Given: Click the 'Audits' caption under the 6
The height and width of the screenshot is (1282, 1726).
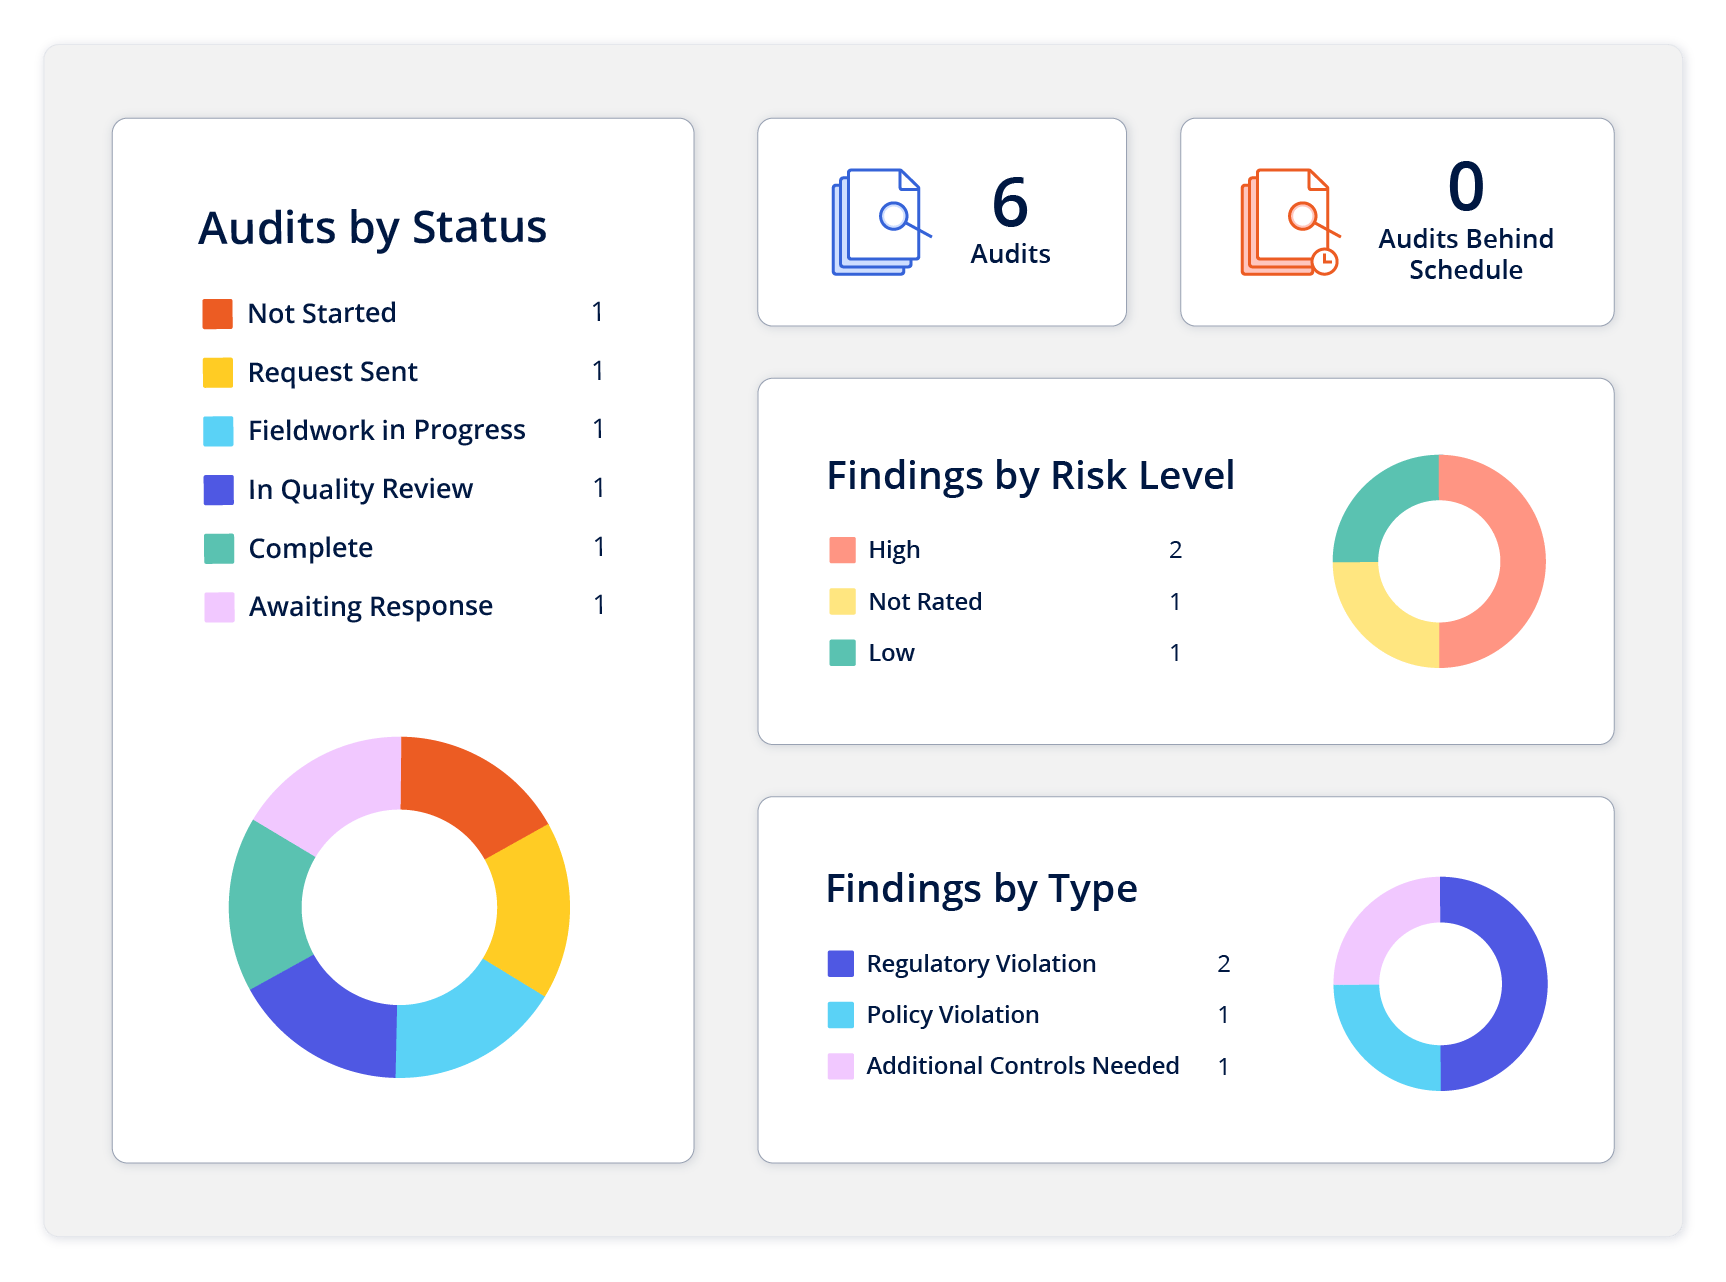Looking at the screenshot, I should [x=1010, y=254].
